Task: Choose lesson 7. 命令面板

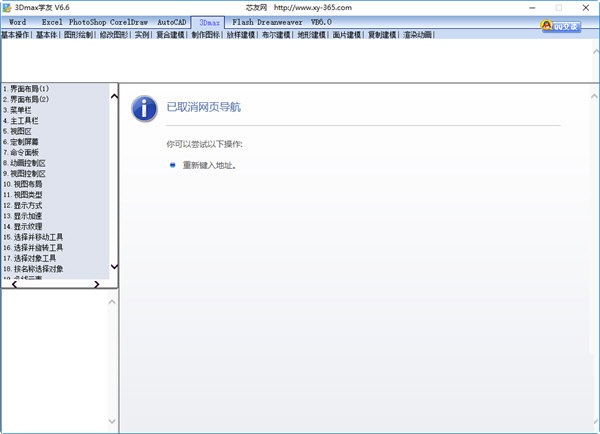Action: click(x=21, y=152)
